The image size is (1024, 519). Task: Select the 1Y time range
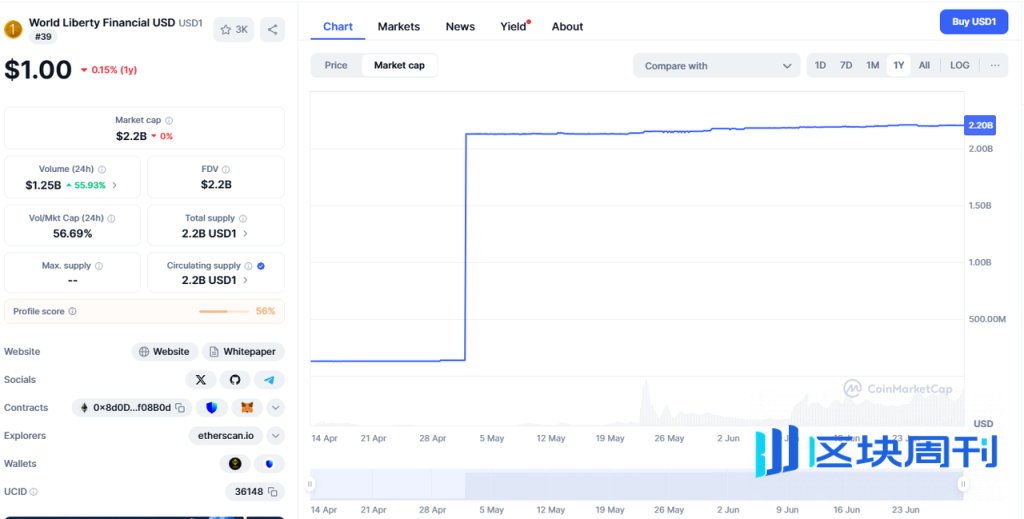pyautogui.click(x=899, y=65)
